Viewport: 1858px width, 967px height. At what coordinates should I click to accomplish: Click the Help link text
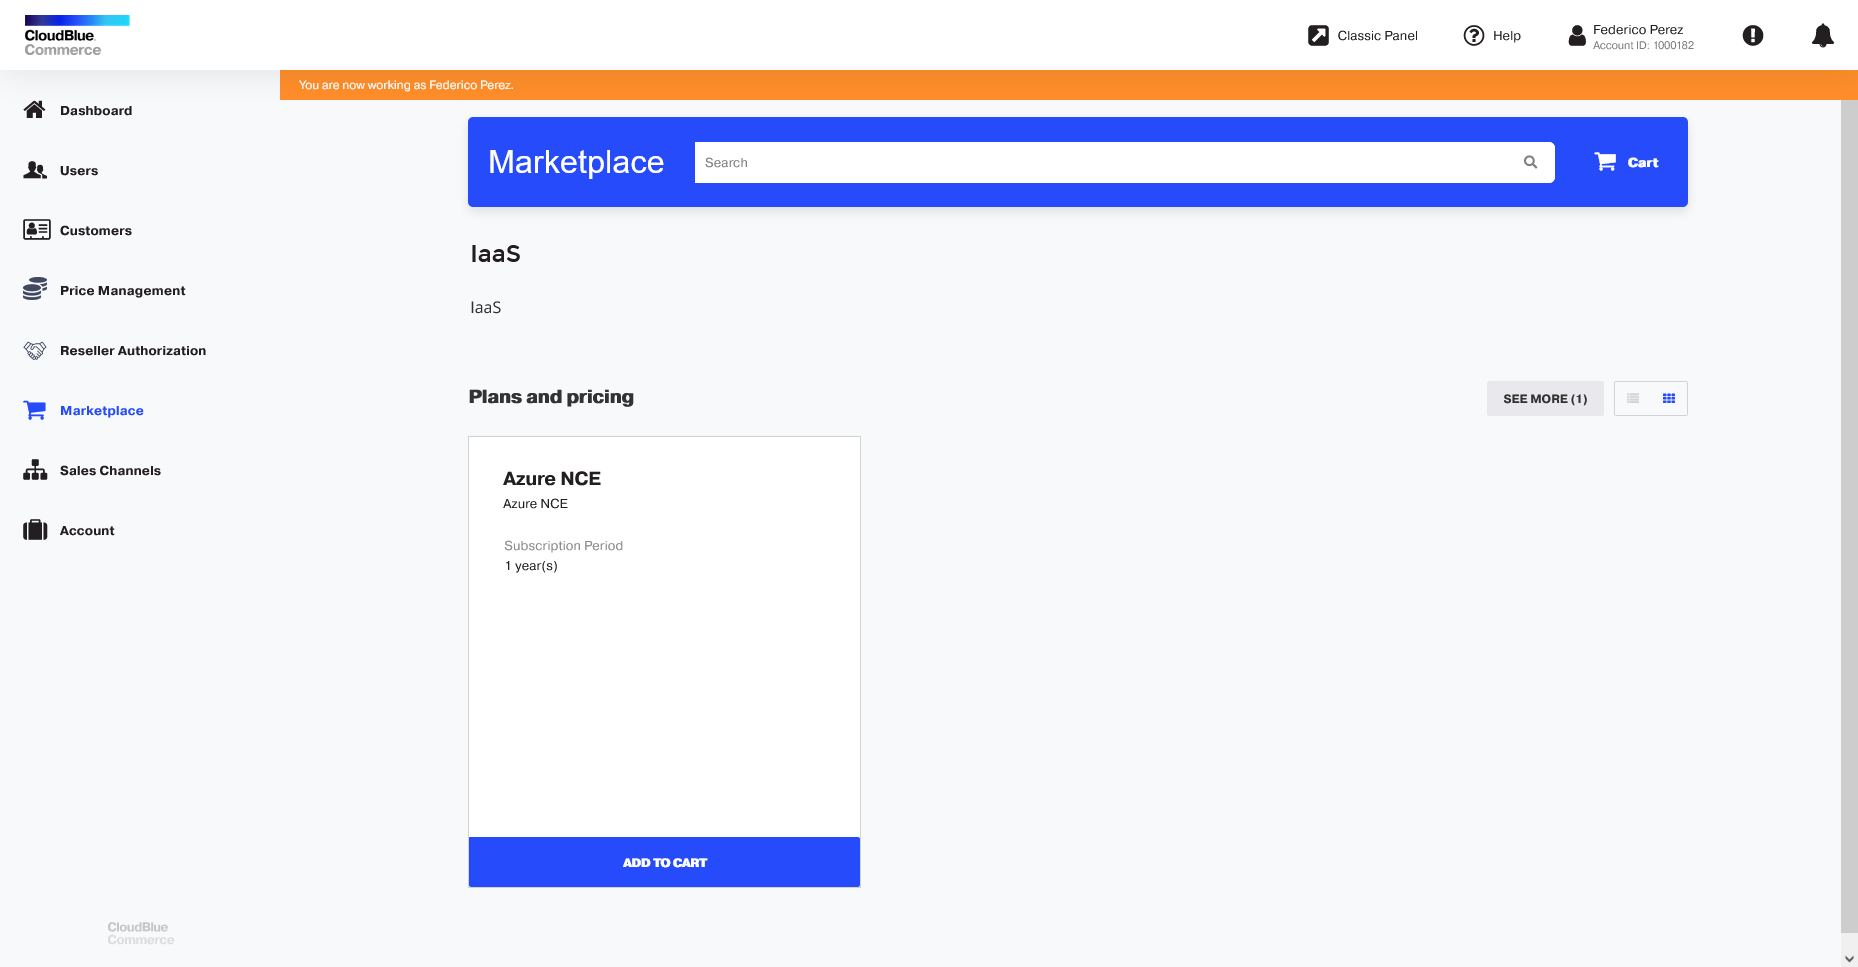(1507, 36)
